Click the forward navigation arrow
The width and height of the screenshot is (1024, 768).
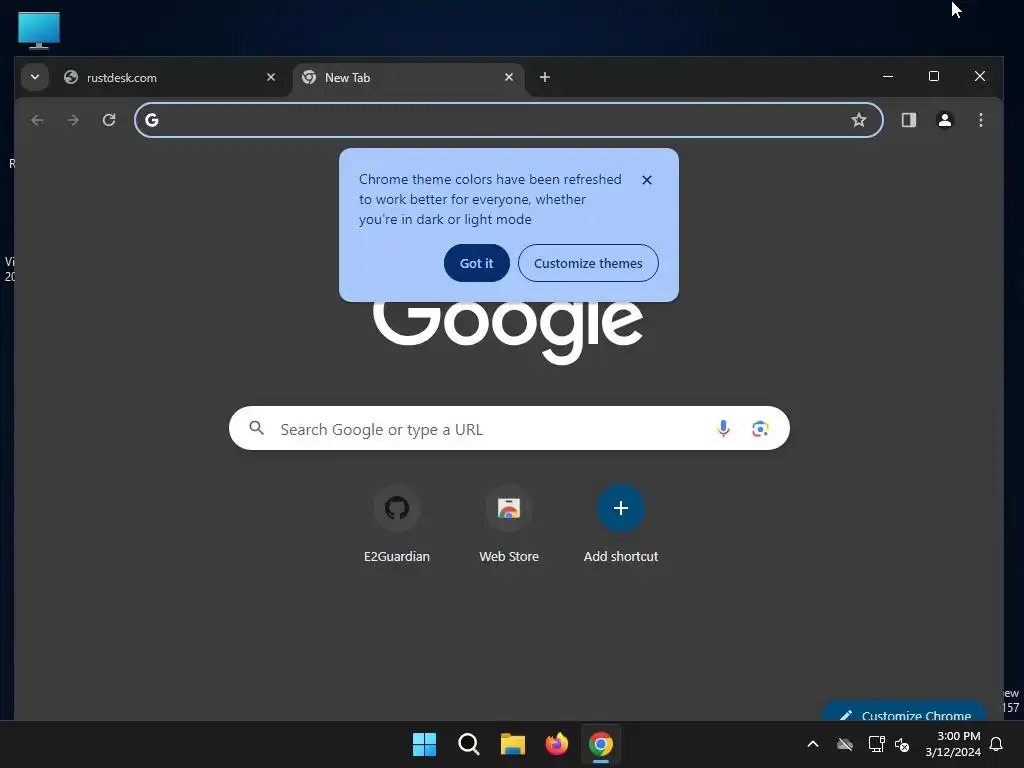click(73, 120)
